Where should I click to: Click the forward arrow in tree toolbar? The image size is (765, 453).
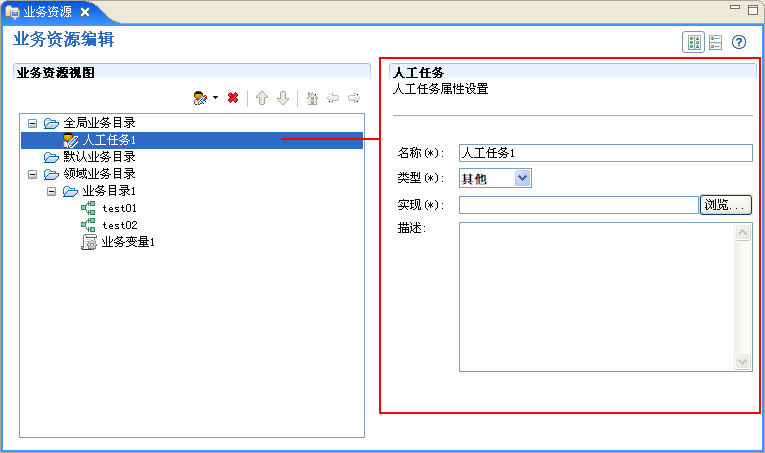tap(353, 98)
